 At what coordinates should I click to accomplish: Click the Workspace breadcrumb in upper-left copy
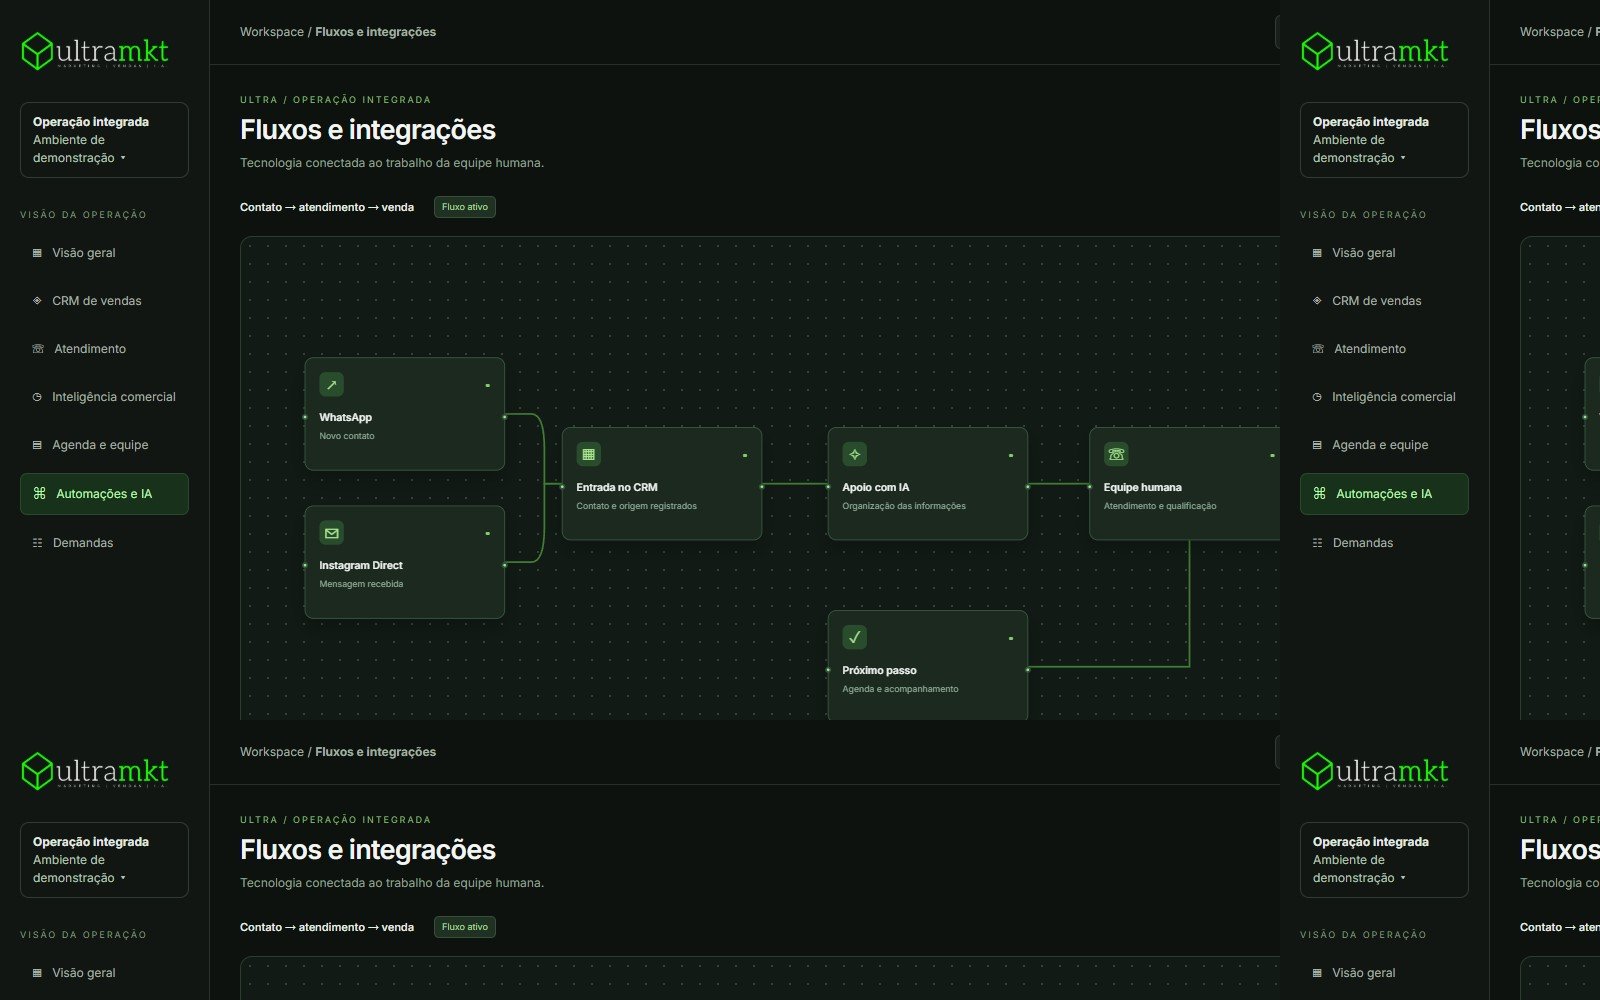tap(272, 32)
